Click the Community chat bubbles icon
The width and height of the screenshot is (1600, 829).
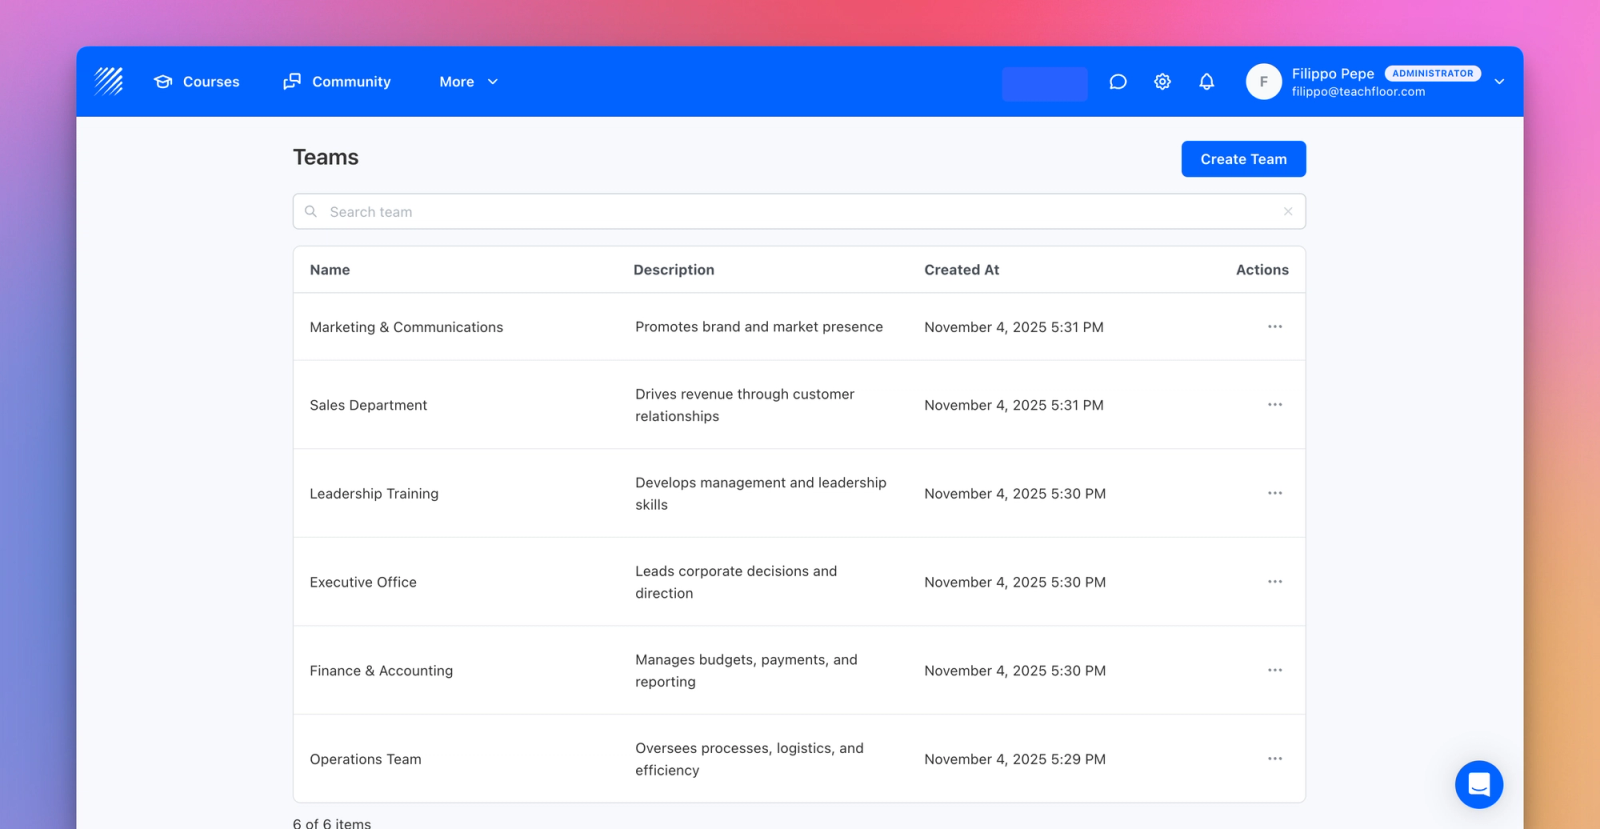point(292,82)
